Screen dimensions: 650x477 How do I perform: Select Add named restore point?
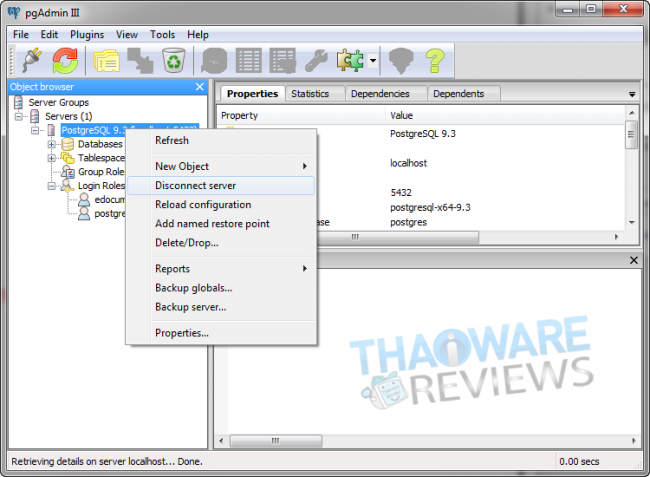pos(221,223)
